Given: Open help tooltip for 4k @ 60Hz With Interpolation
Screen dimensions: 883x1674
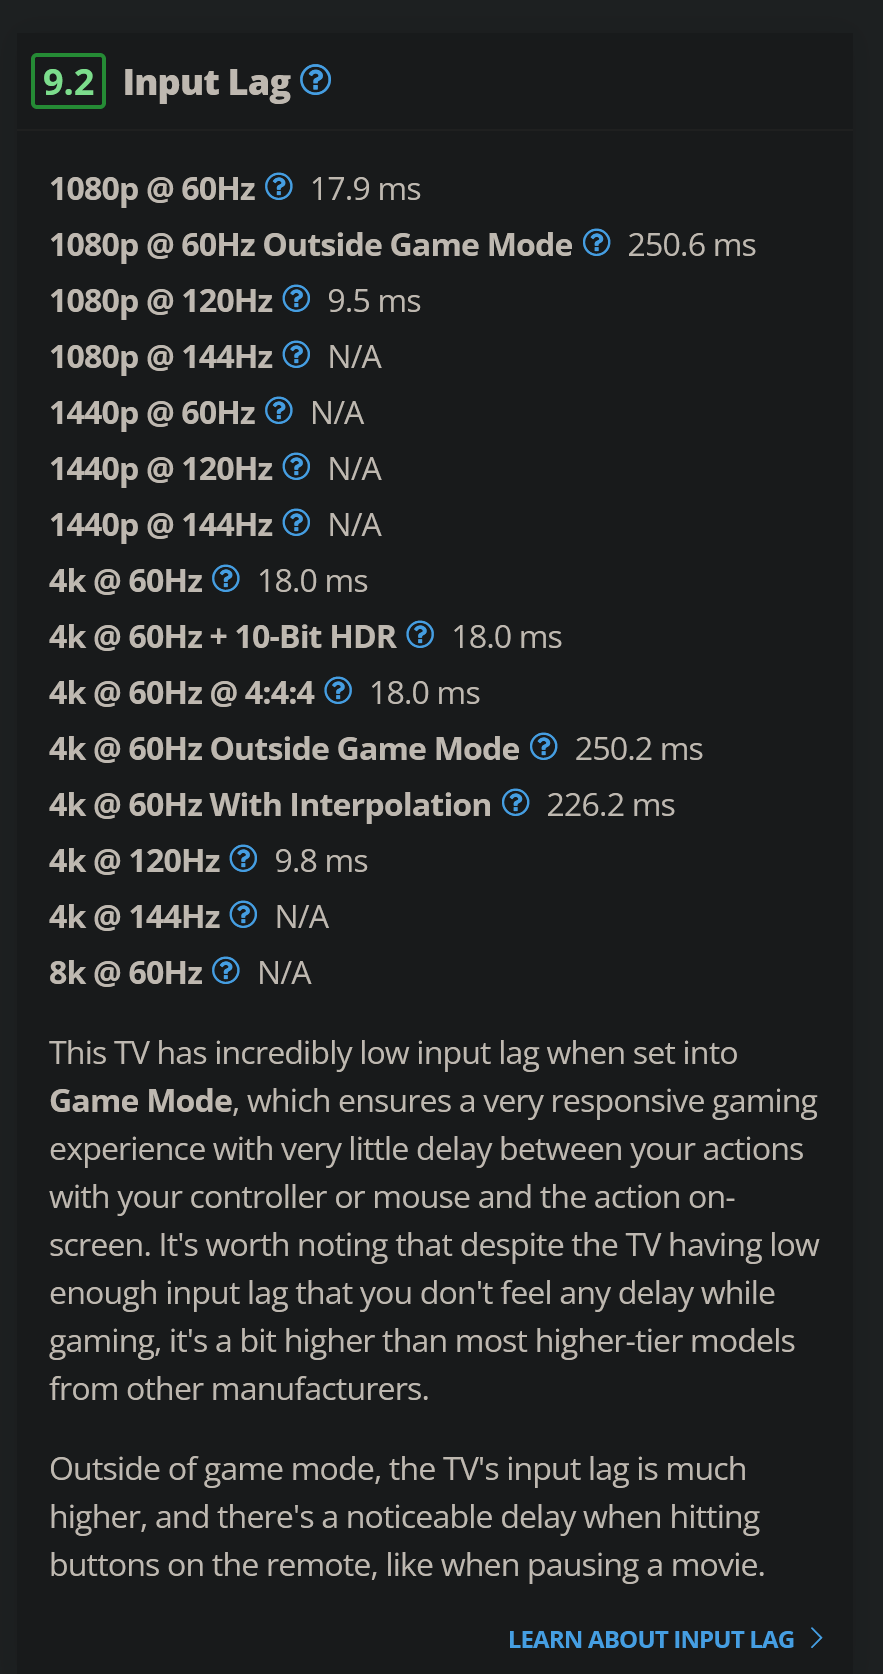Looking at the screenshot, I should click(516, 802).
